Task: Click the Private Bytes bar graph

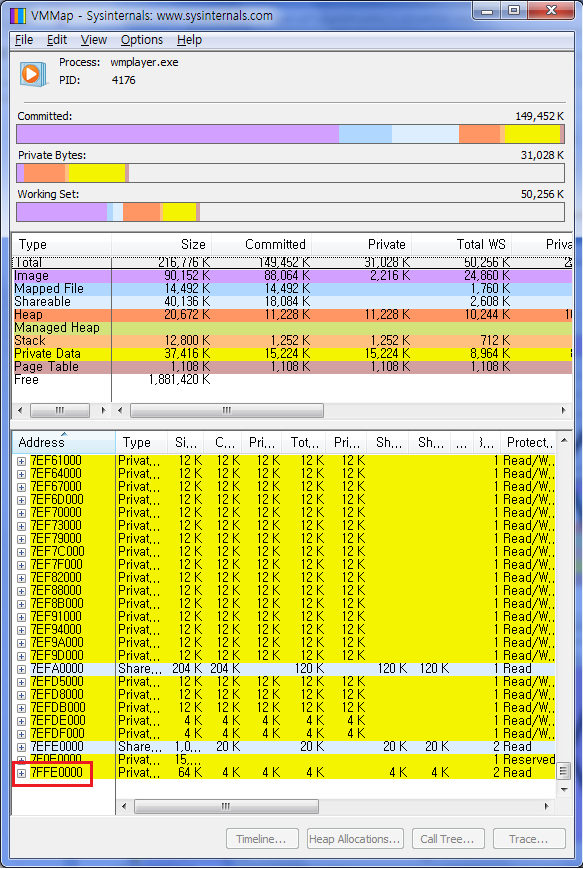Action: 290,173
